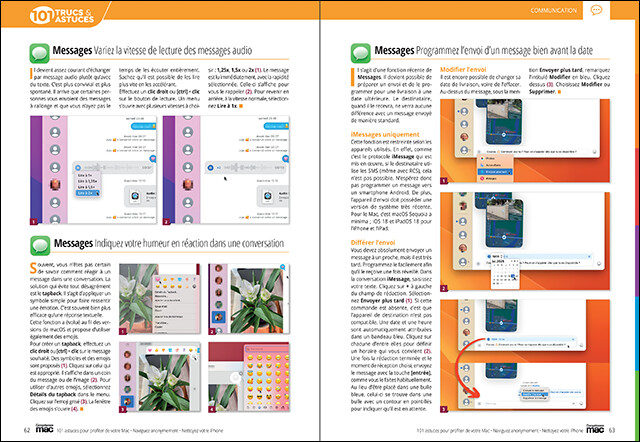The width and height of the screenshot is (640, 442).
Task: Click the speech bubble icon next to COMMUNICATION
Action: [x=596, y=10]
